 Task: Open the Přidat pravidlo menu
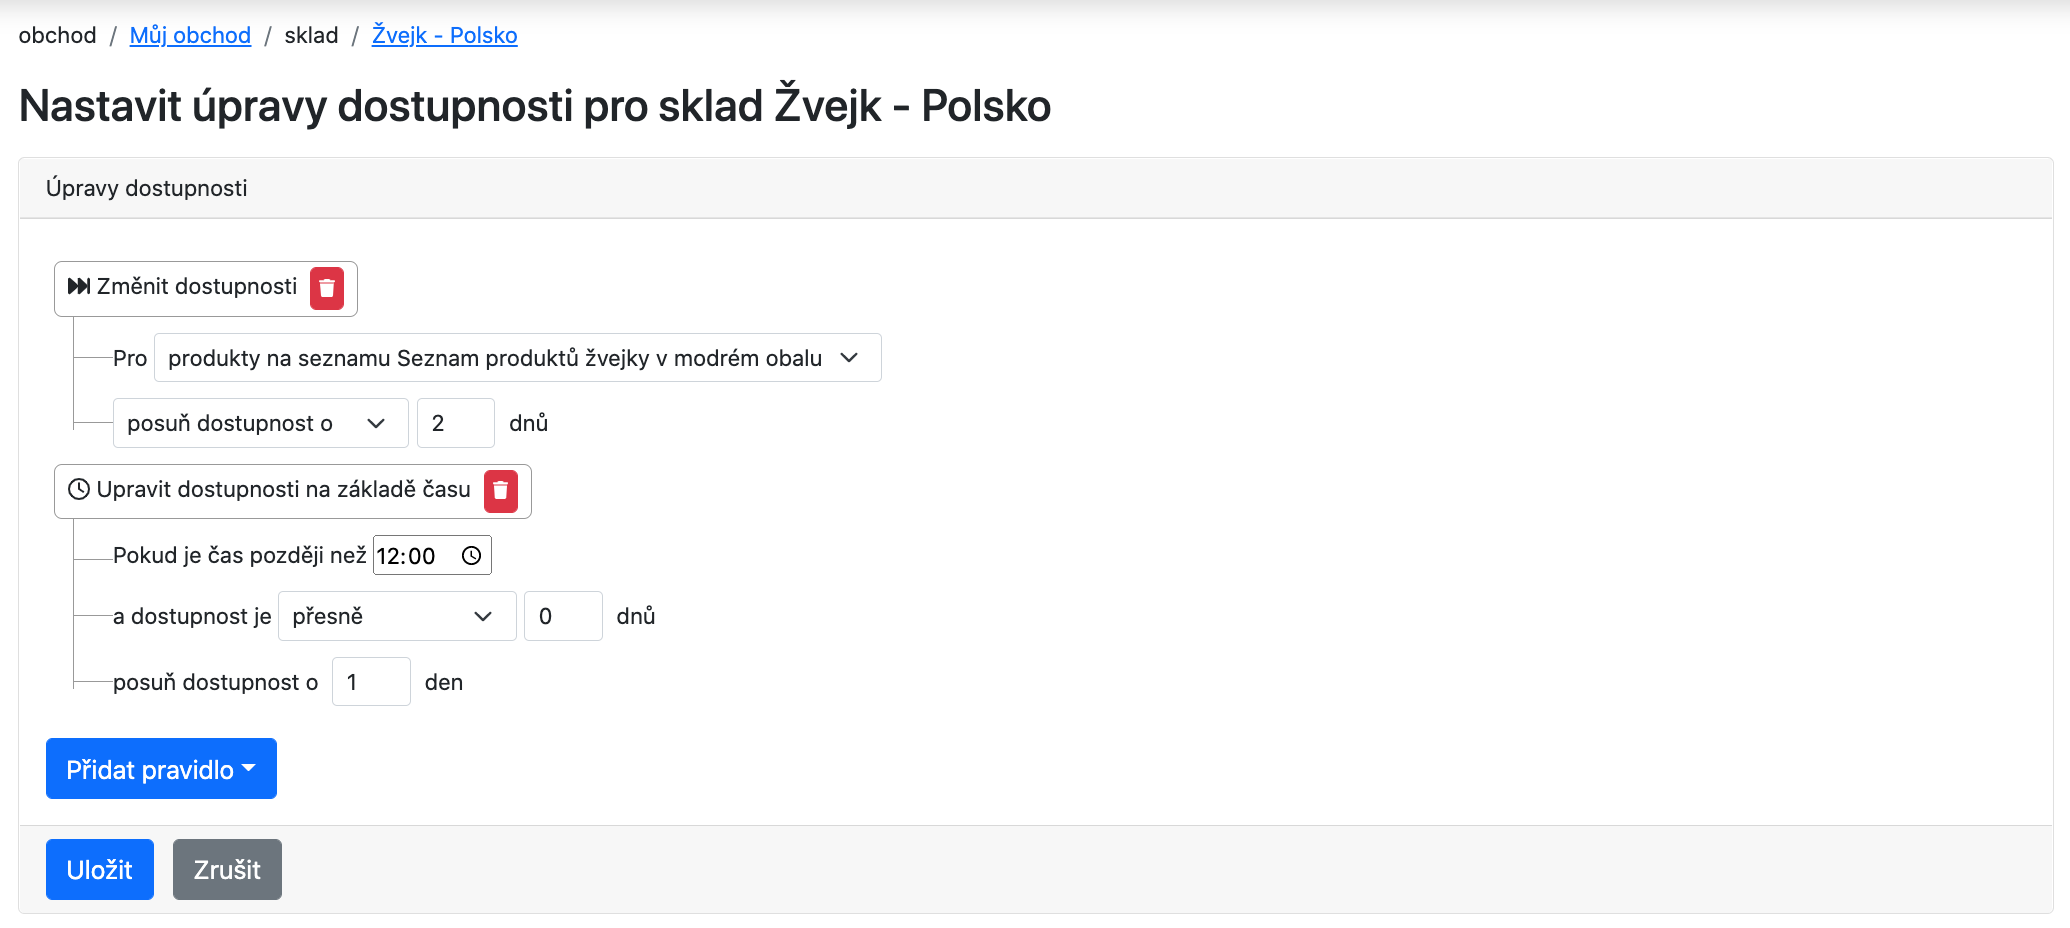coord(161,769)
